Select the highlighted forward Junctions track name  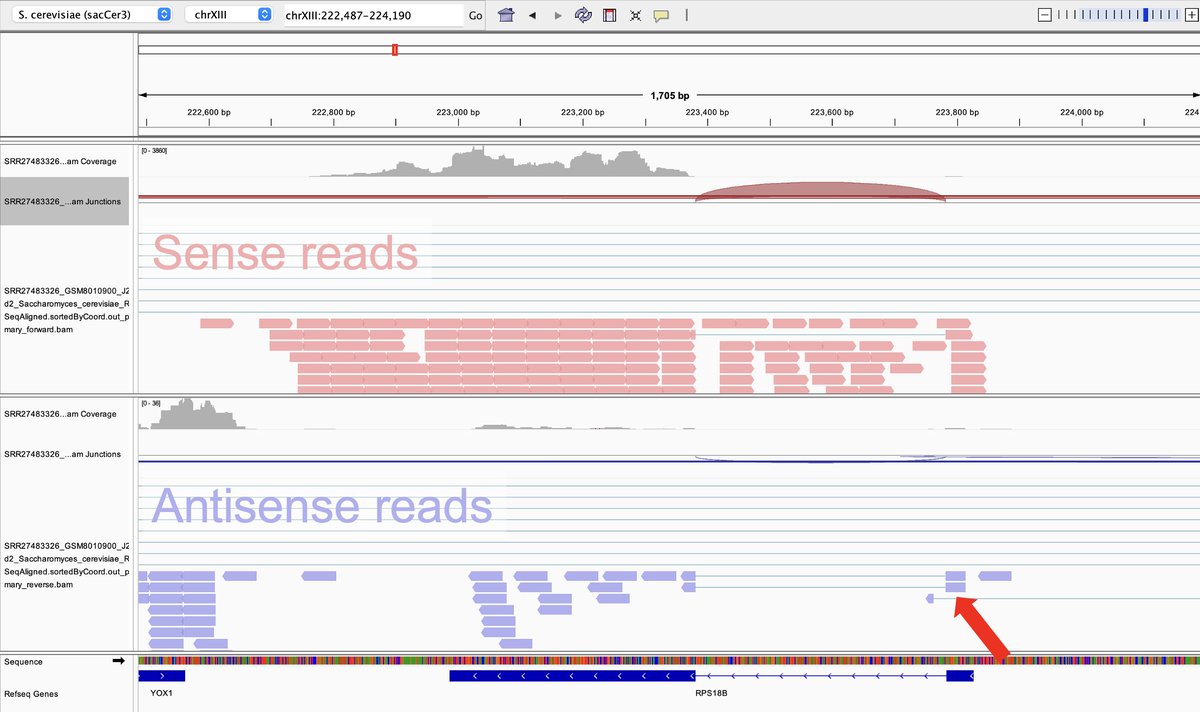62,201
